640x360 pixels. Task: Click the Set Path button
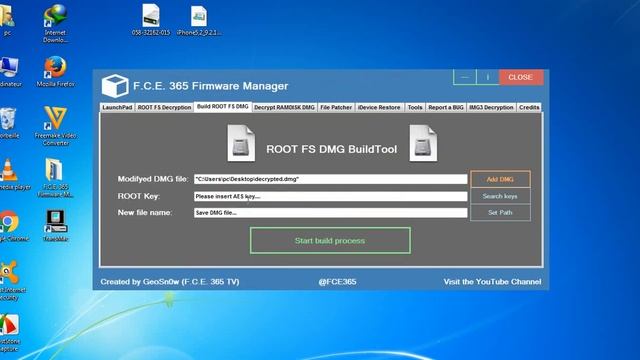coord(500,213)
